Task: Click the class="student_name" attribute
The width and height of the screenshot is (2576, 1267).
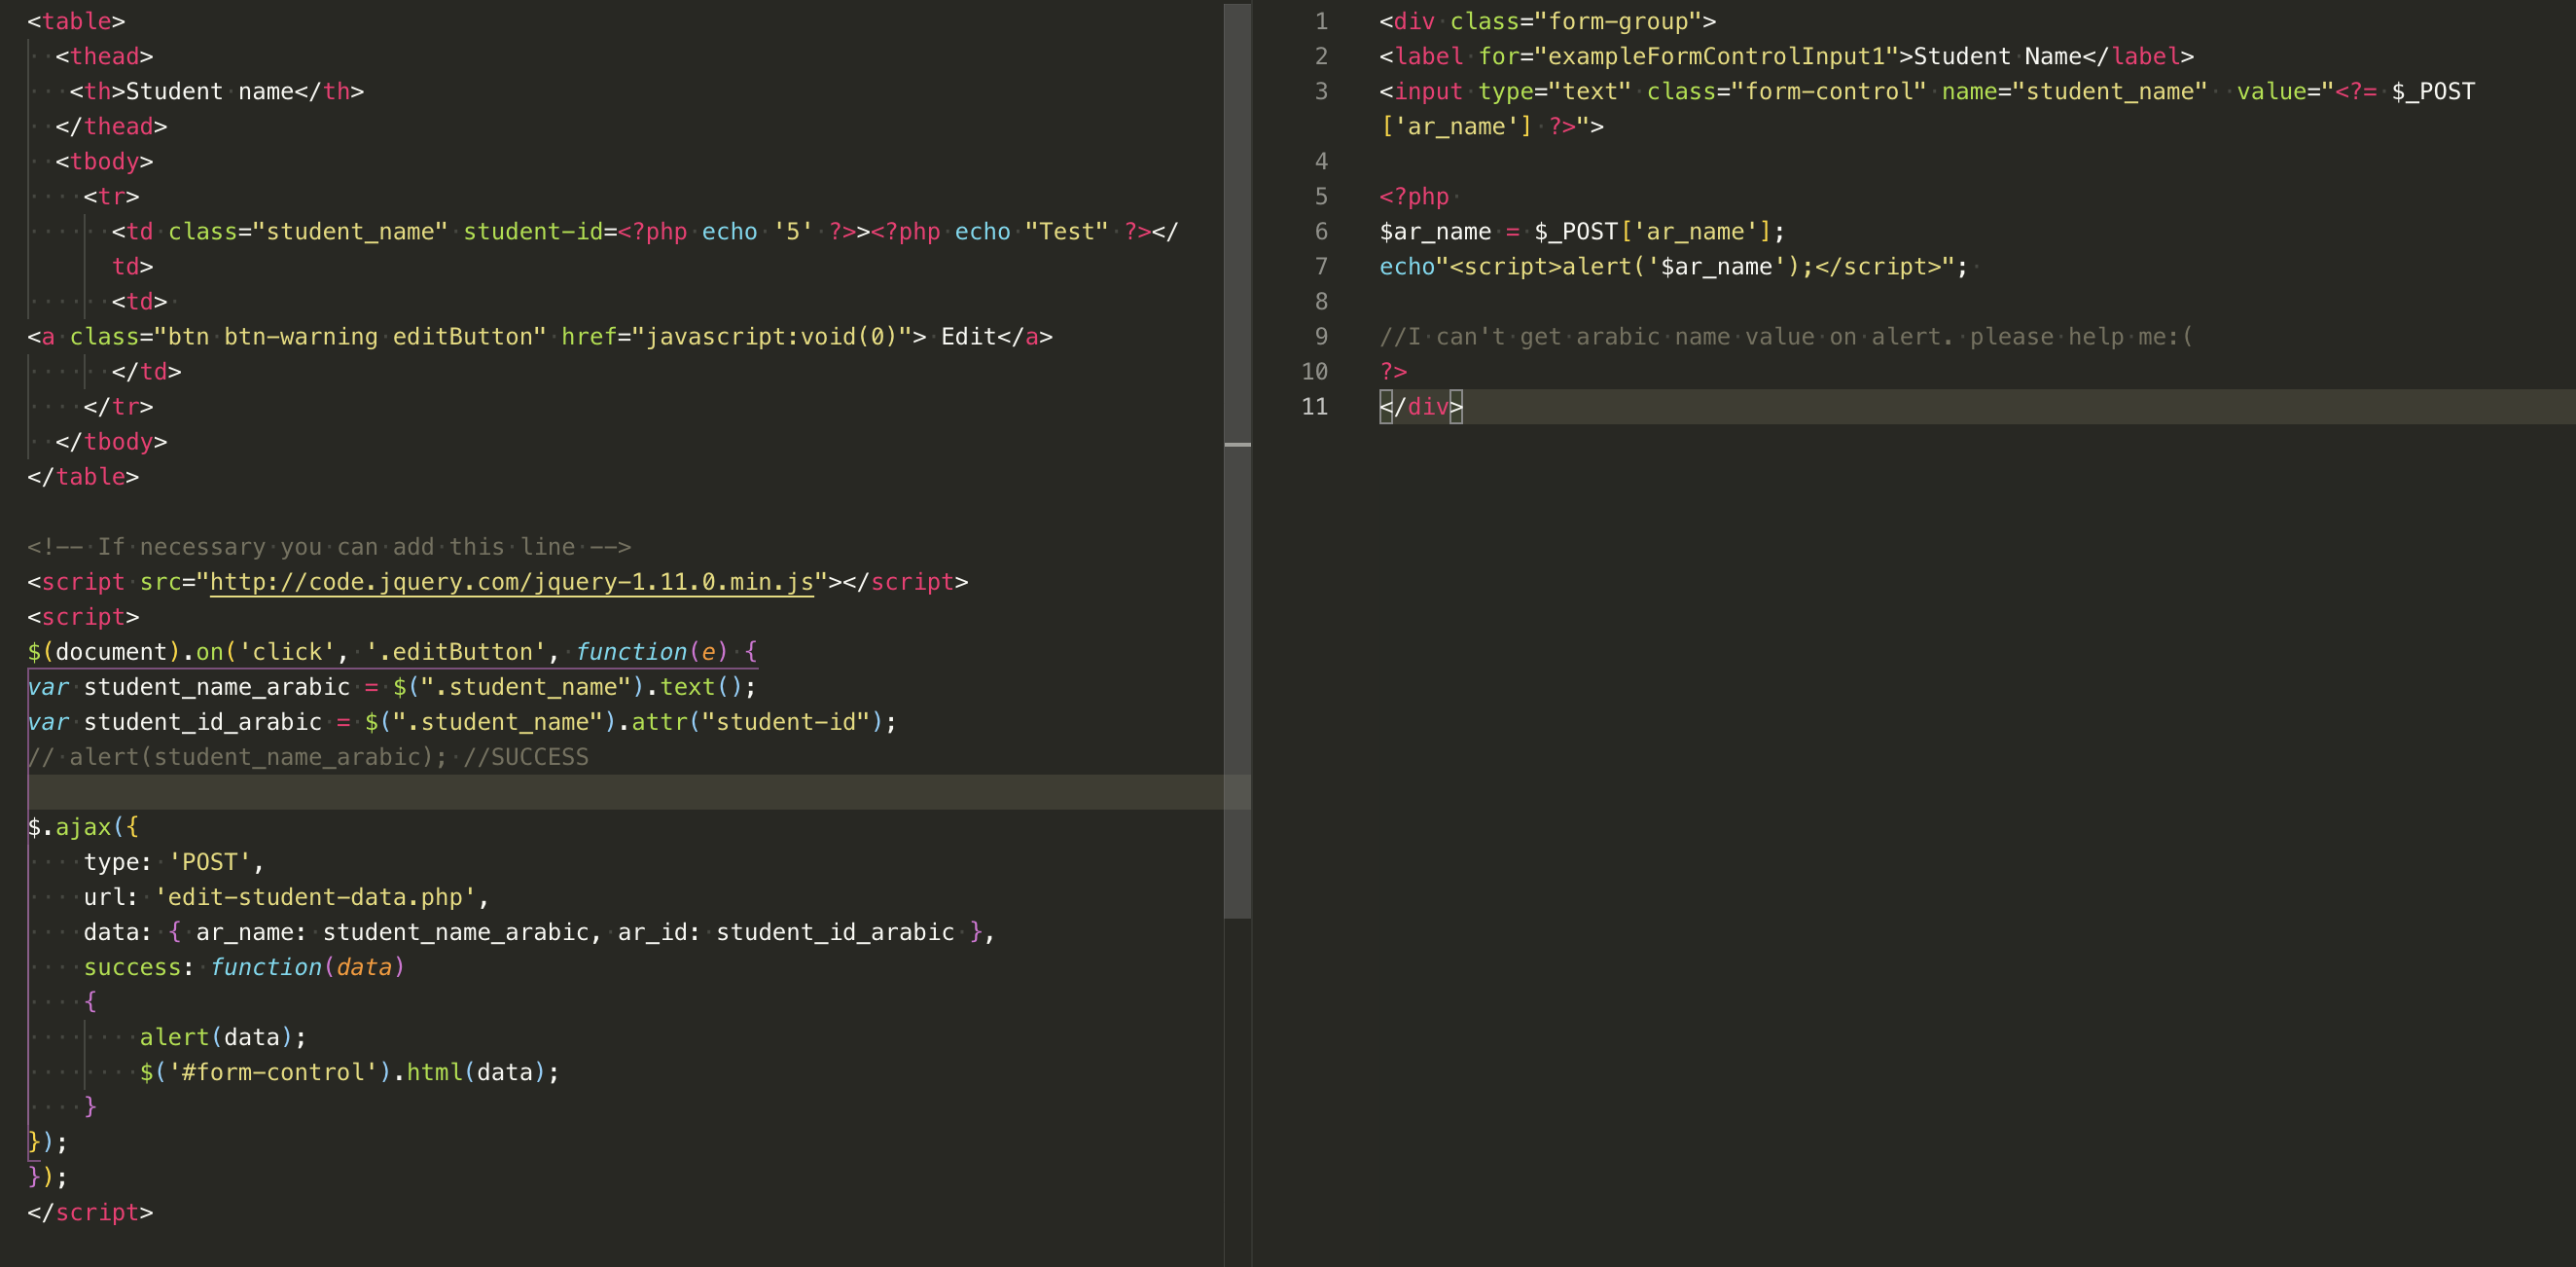Action: [308, 231]
